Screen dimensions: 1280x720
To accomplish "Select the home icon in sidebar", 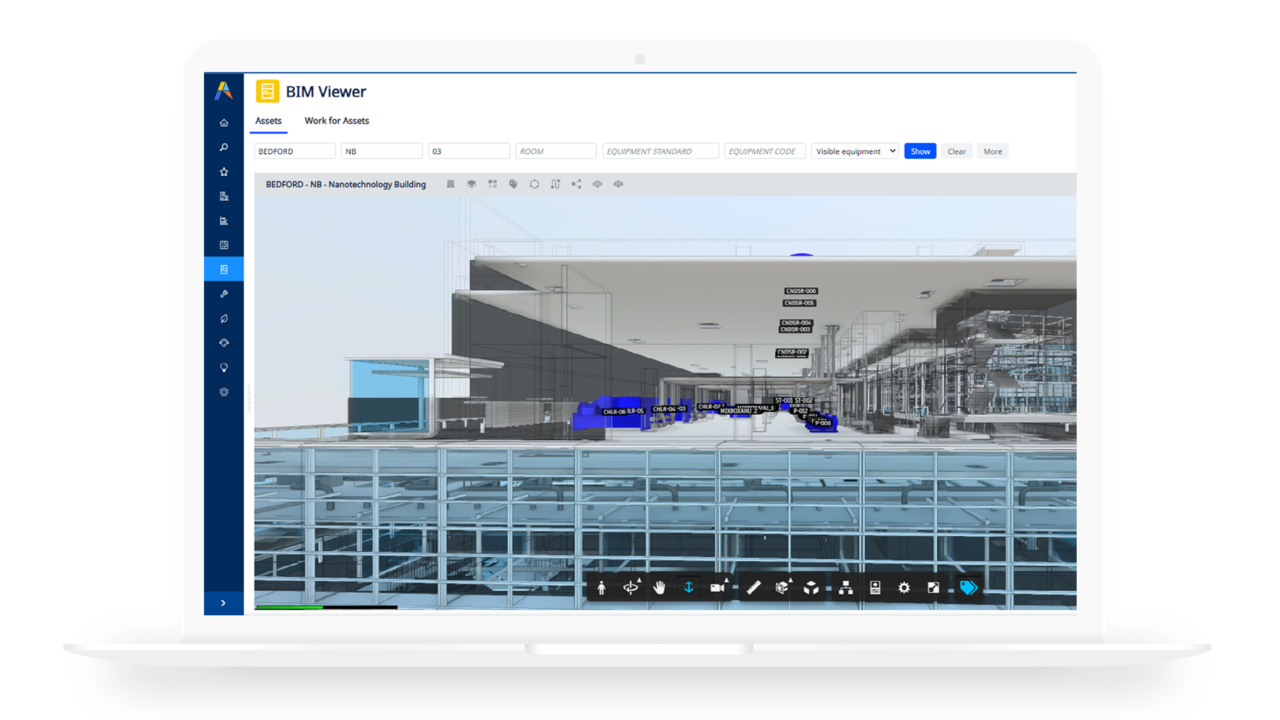I will pos(223,121).
